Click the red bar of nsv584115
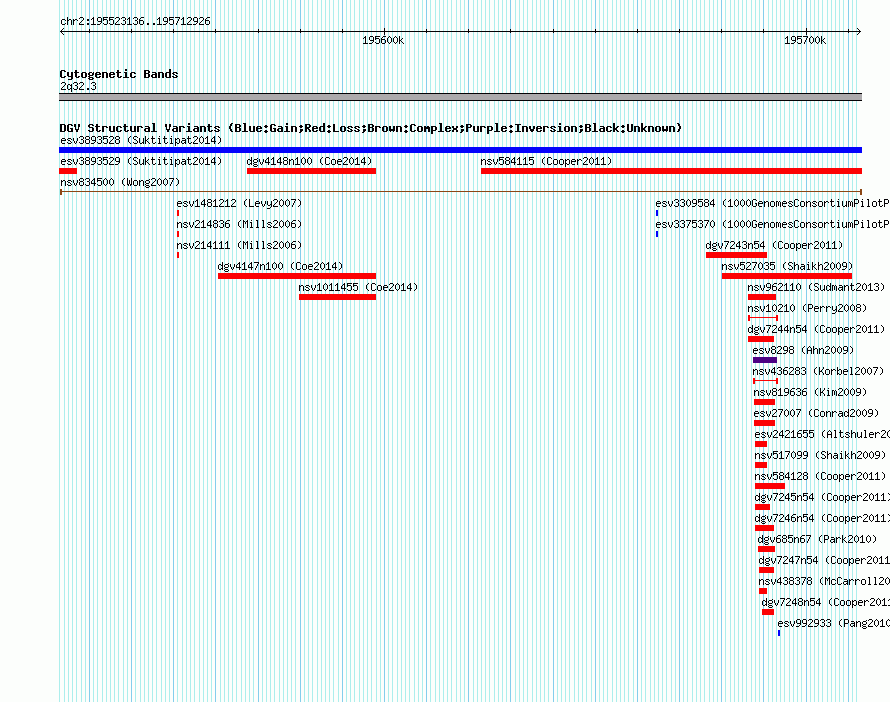Screen dimensions: 890x702 pos(671,171)
